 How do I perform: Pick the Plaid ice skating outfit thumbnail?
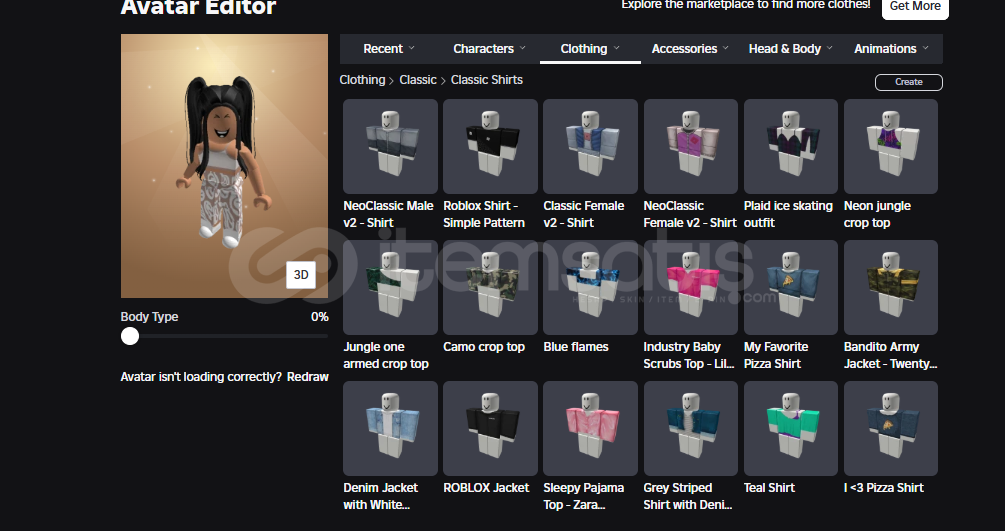coord(791,146)
